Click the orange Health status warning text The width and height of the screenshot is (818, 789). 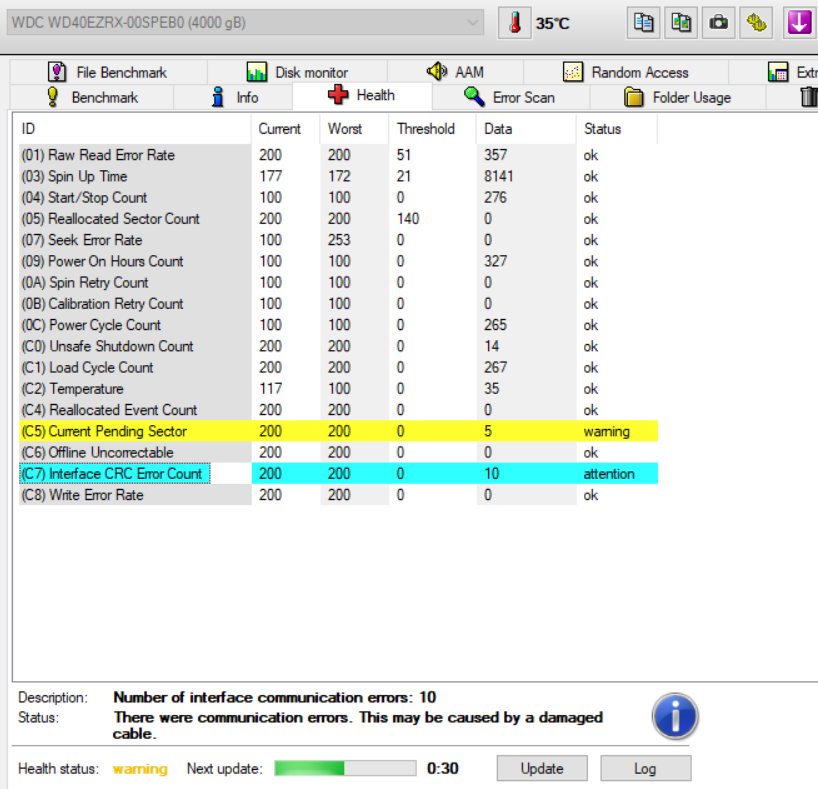click(x=140, y=769)
